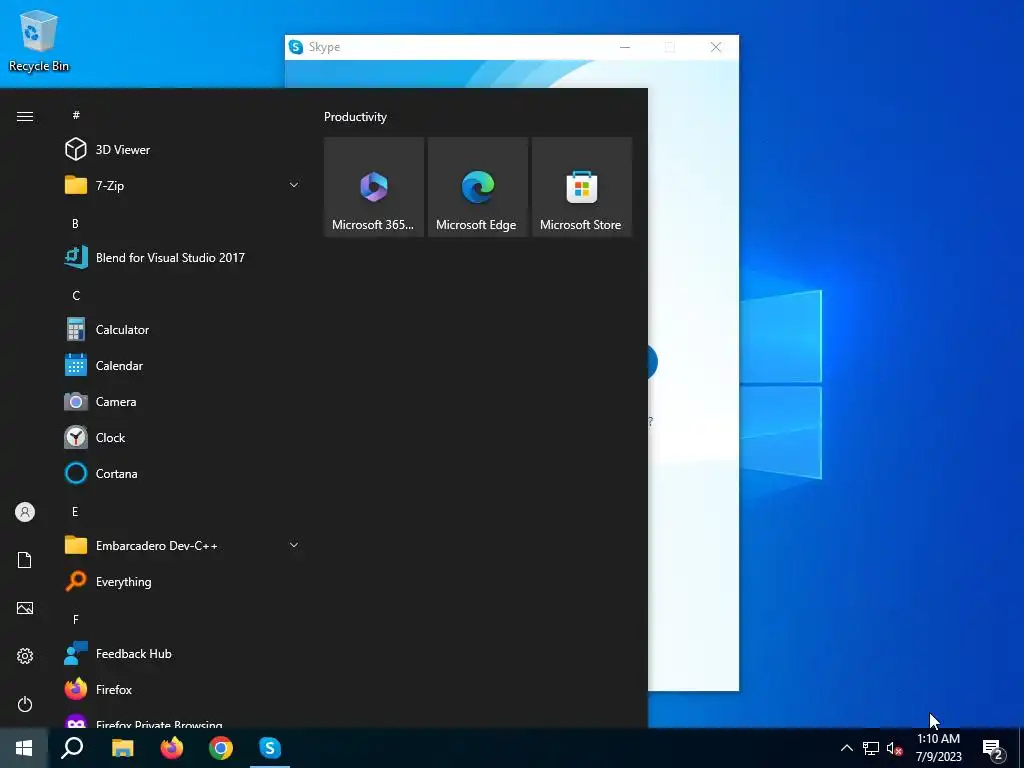Open the Microsoft 365 tile
The height and width of the screenshot is (768, 1024).
[x=374, y=187]
